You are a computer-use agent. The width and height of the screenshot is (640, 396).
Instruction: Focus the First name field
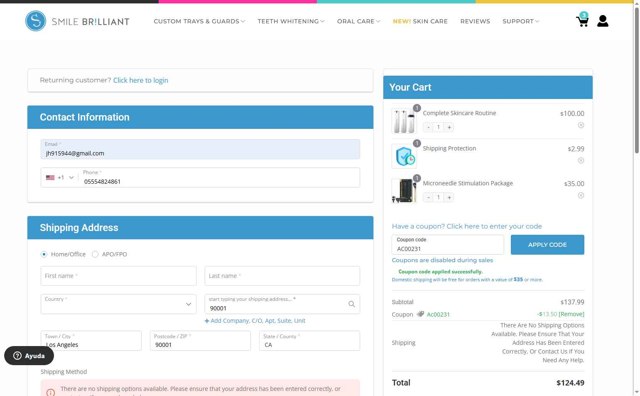[x=118, y=276]
